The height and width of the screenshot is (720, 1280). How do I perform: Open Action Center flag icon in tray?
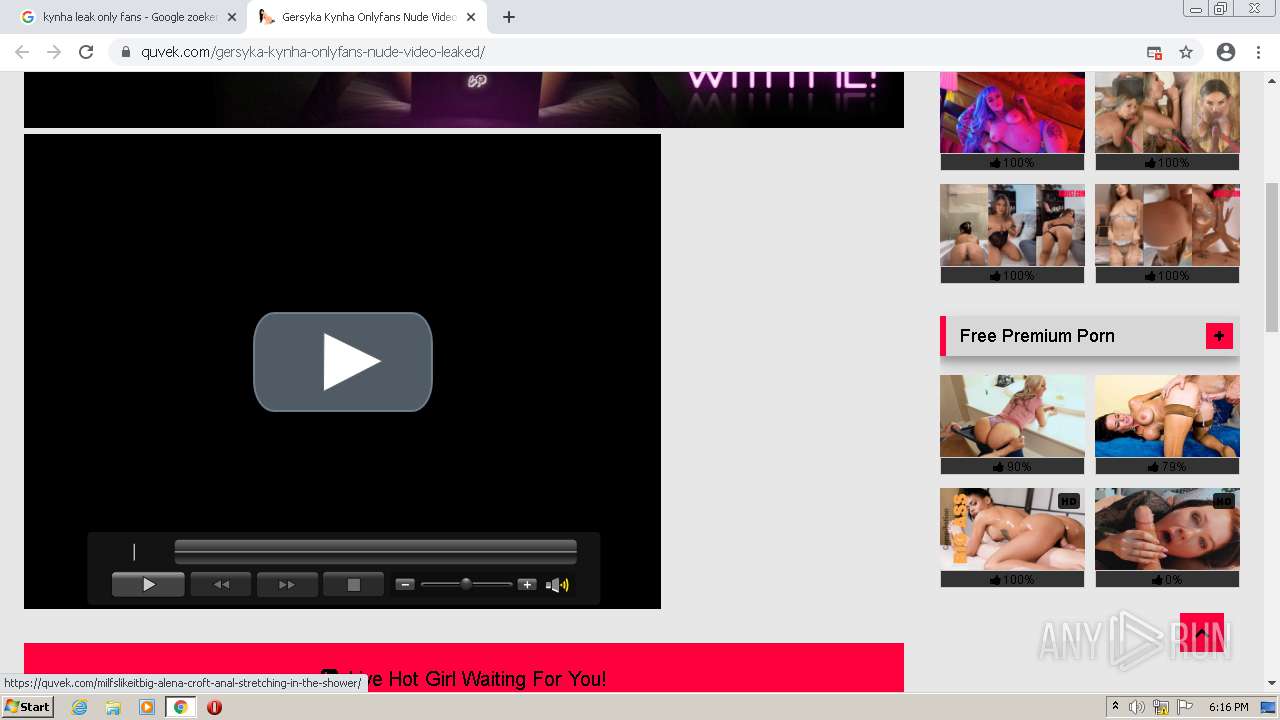[x=1185, y=707]
